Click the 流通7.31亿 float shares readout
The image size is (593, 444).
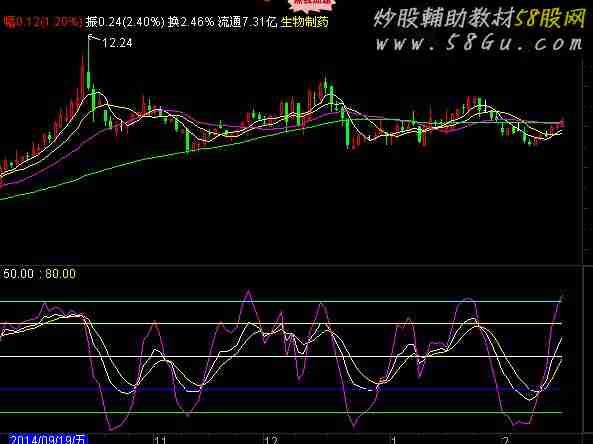coord(247,22)
